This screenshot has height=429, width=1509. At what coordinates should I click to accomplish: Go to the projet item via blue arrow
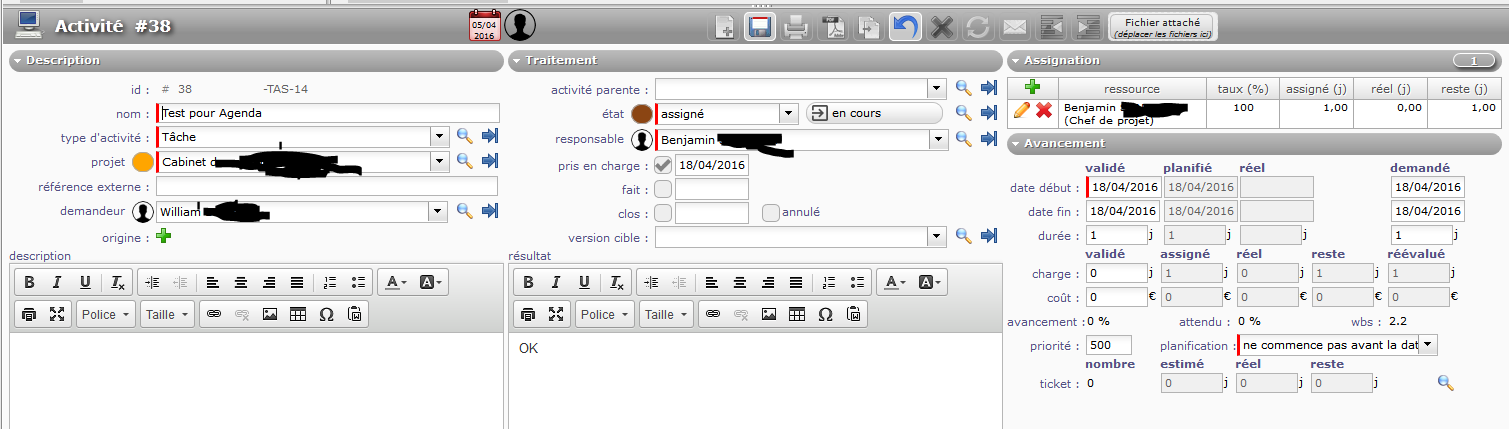click(x=490, y=160)
